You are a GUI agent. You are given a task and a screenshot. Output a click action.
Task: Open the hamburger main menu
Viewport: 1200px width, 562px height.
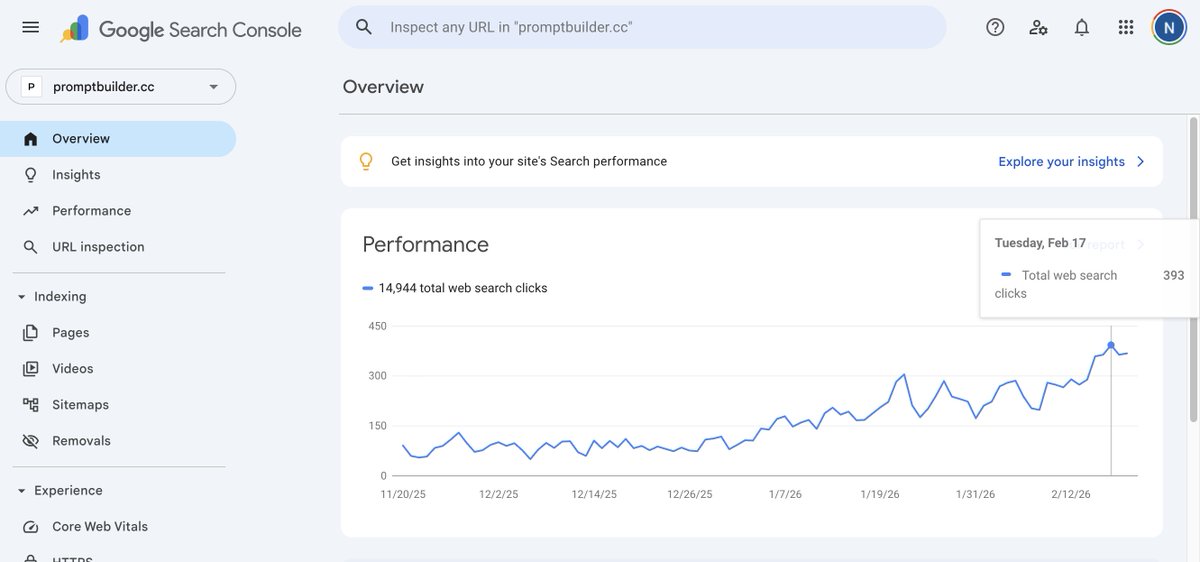[x=31, y=27]
